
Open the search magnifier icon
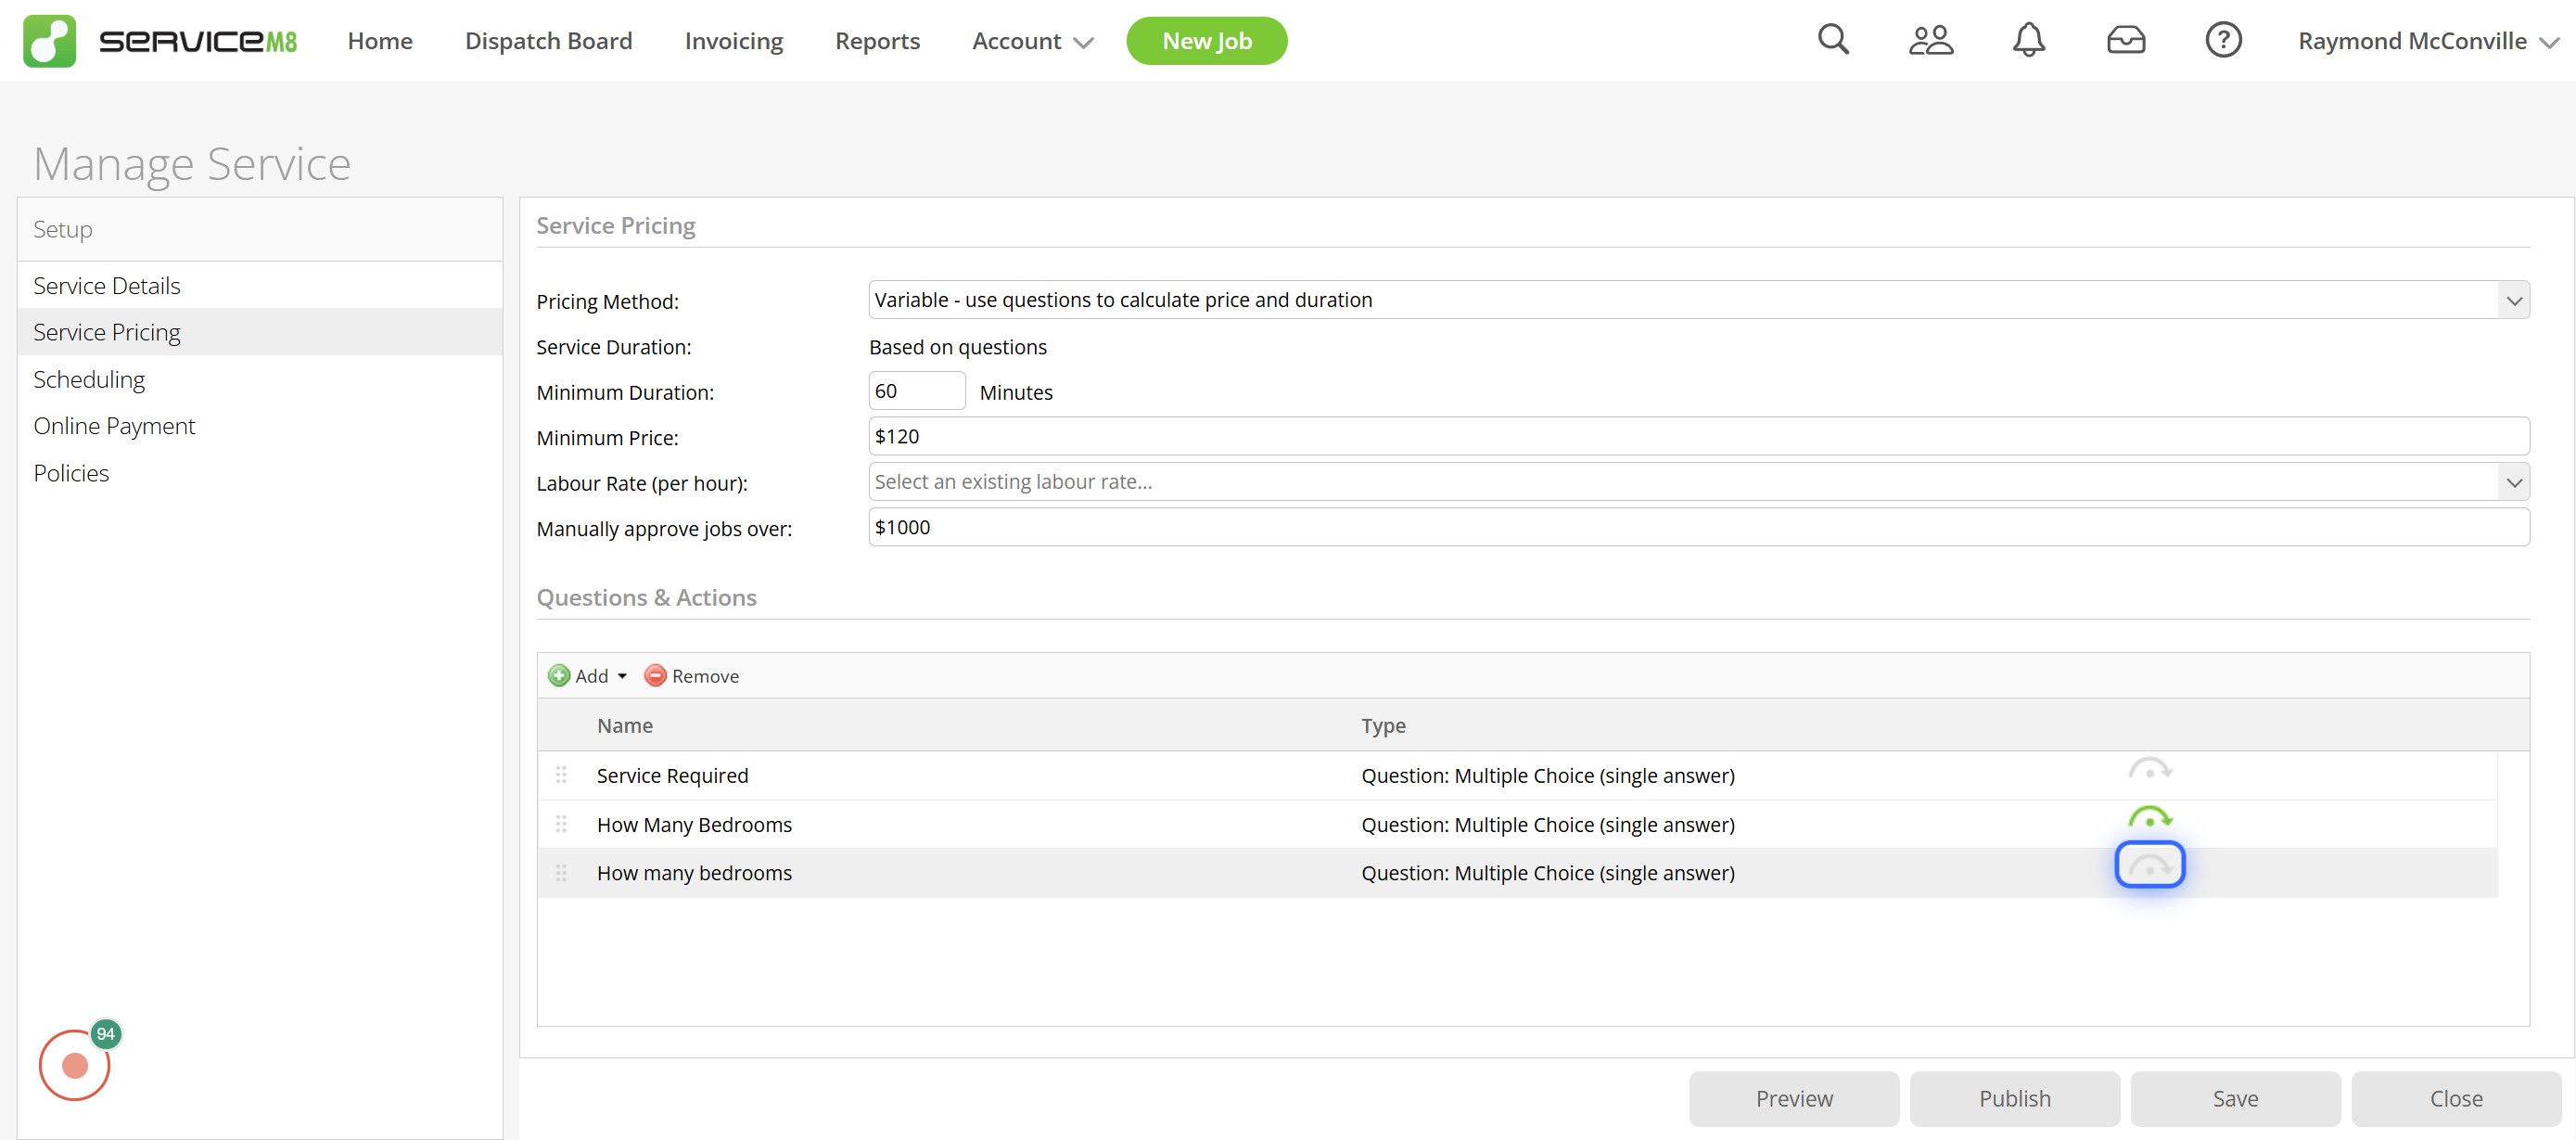click(1833, 40)
